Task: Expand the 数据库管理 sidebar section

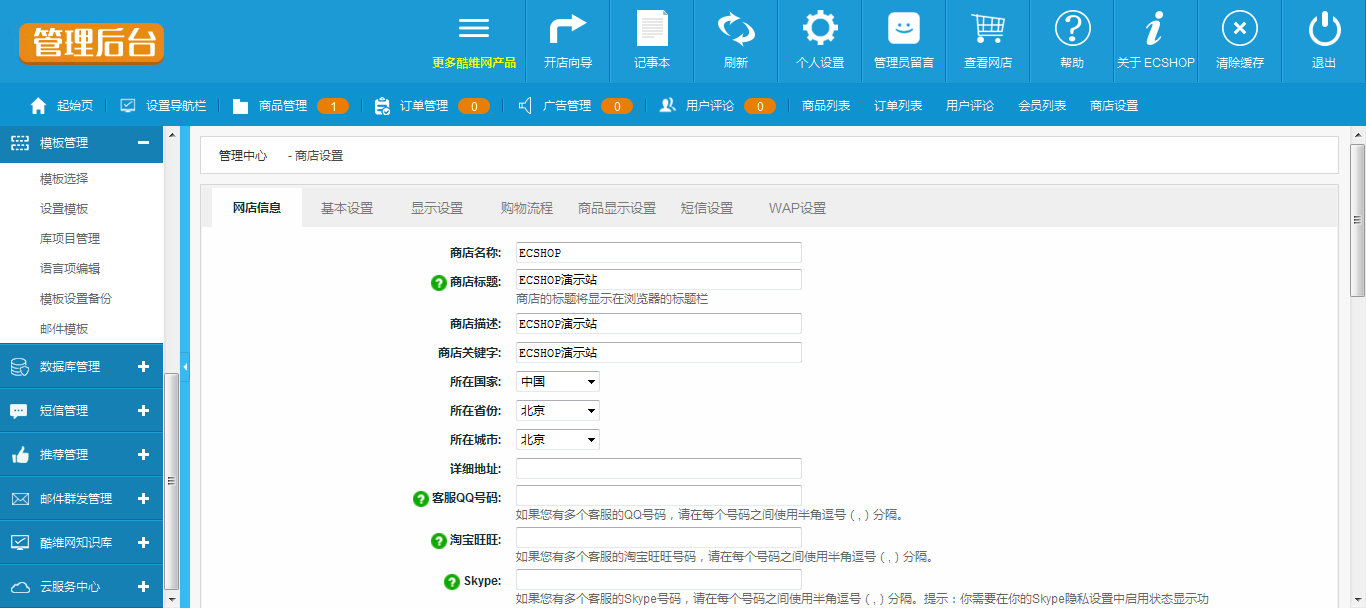Action: point(143,367)
